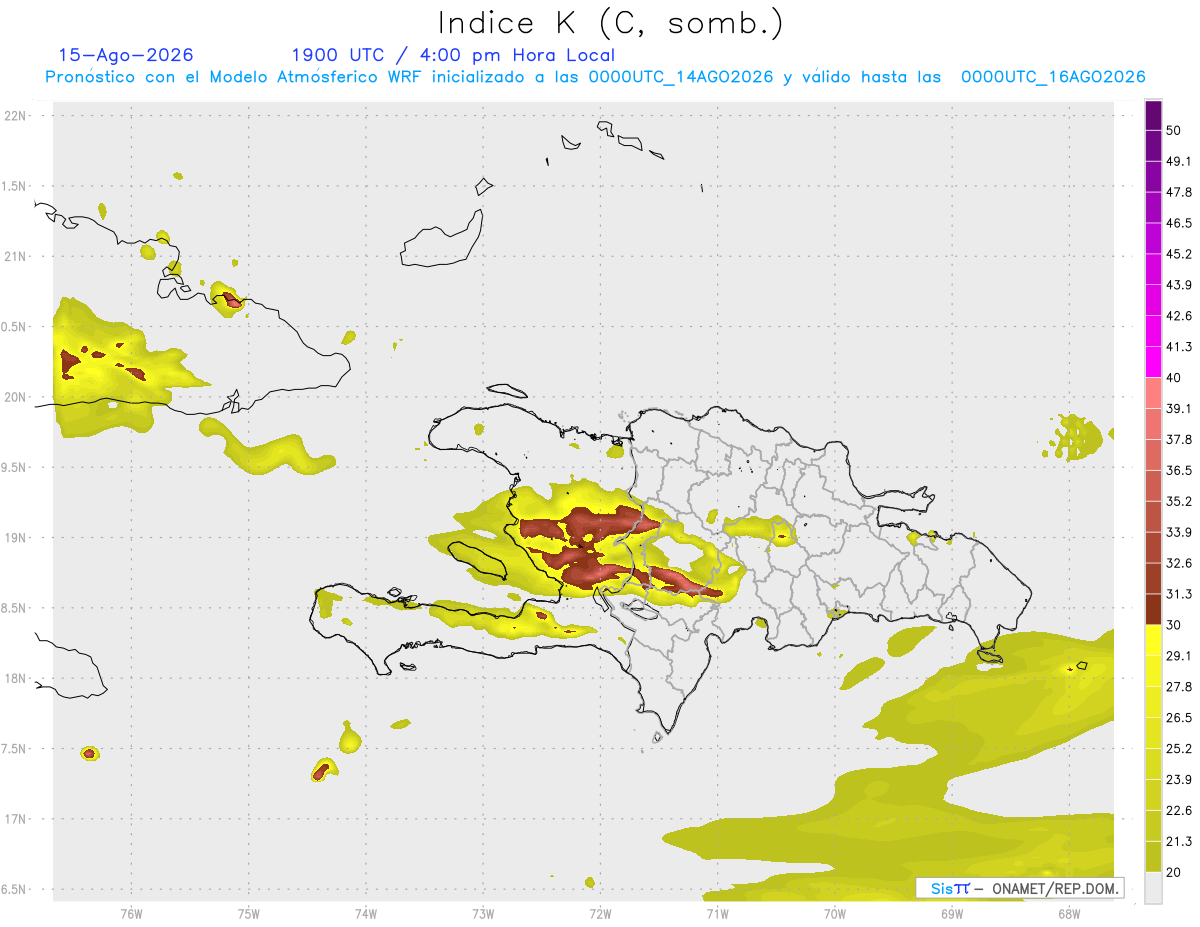
Task: Click the color bar value '35.2'
Action: coord(1178,501)
